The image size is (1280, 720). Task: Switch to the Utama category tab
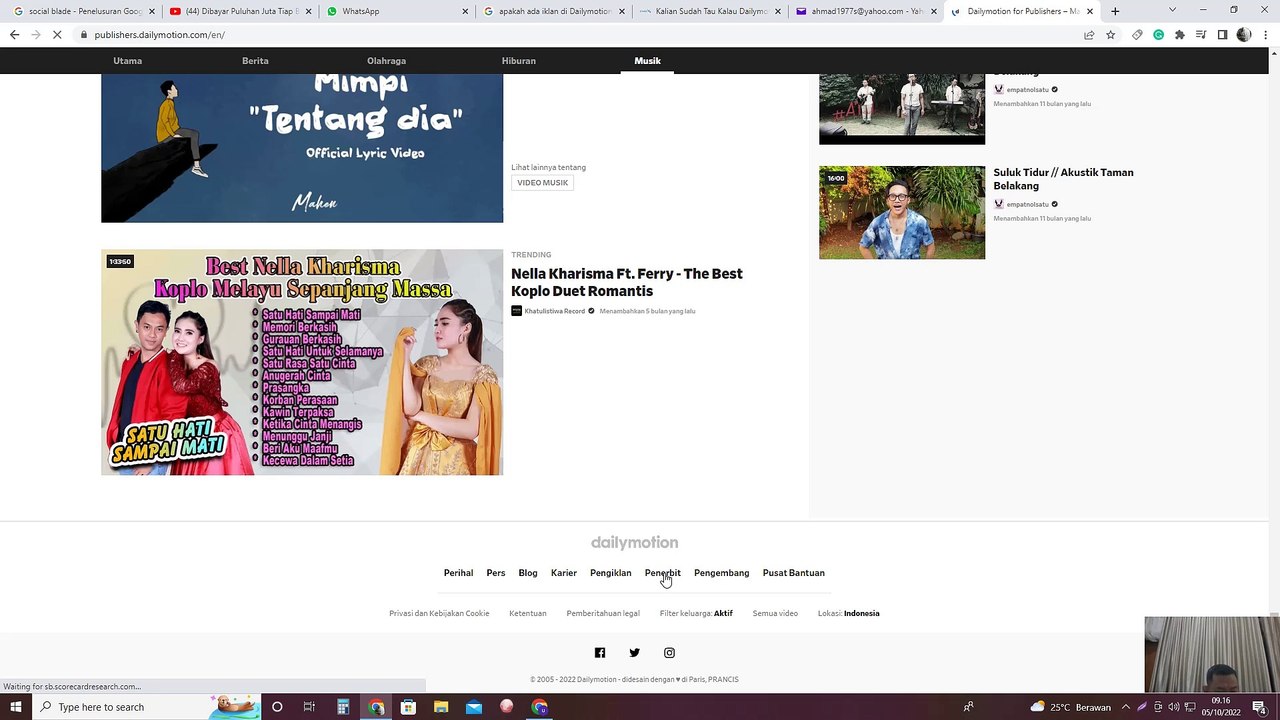(x=128, y=61)
